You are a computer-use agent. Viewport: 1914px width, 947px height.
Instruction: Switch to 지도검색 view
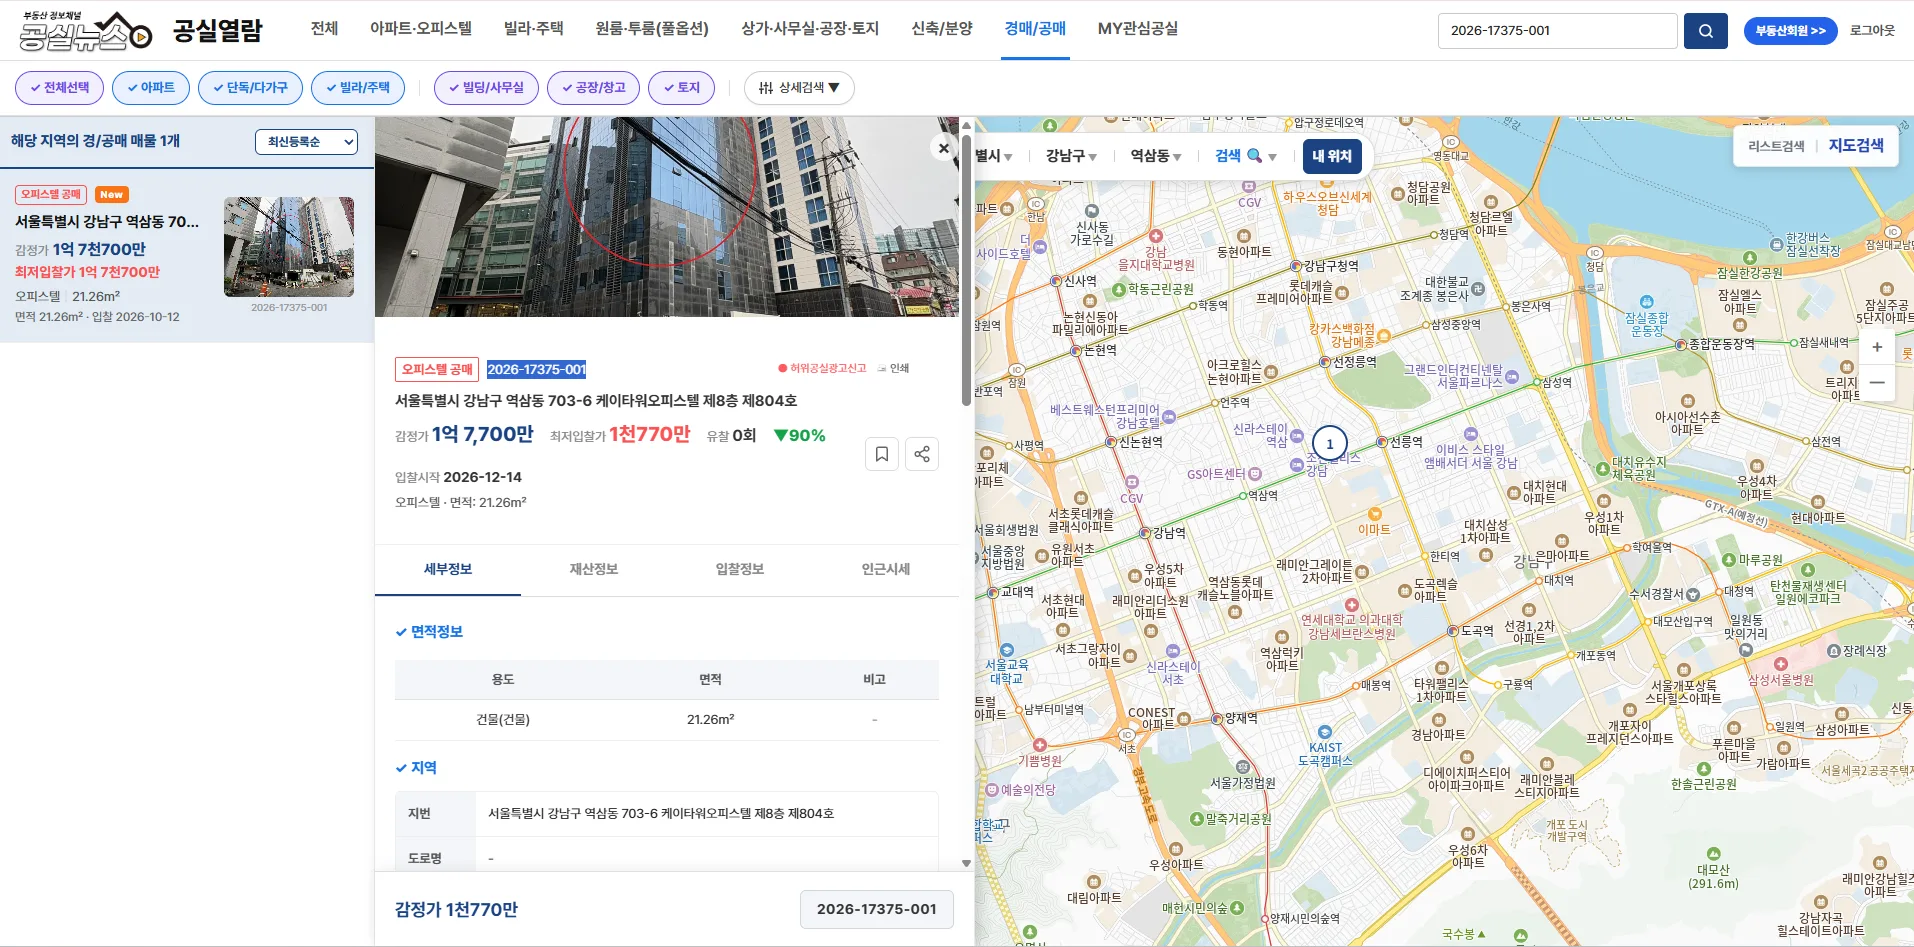1856,145
